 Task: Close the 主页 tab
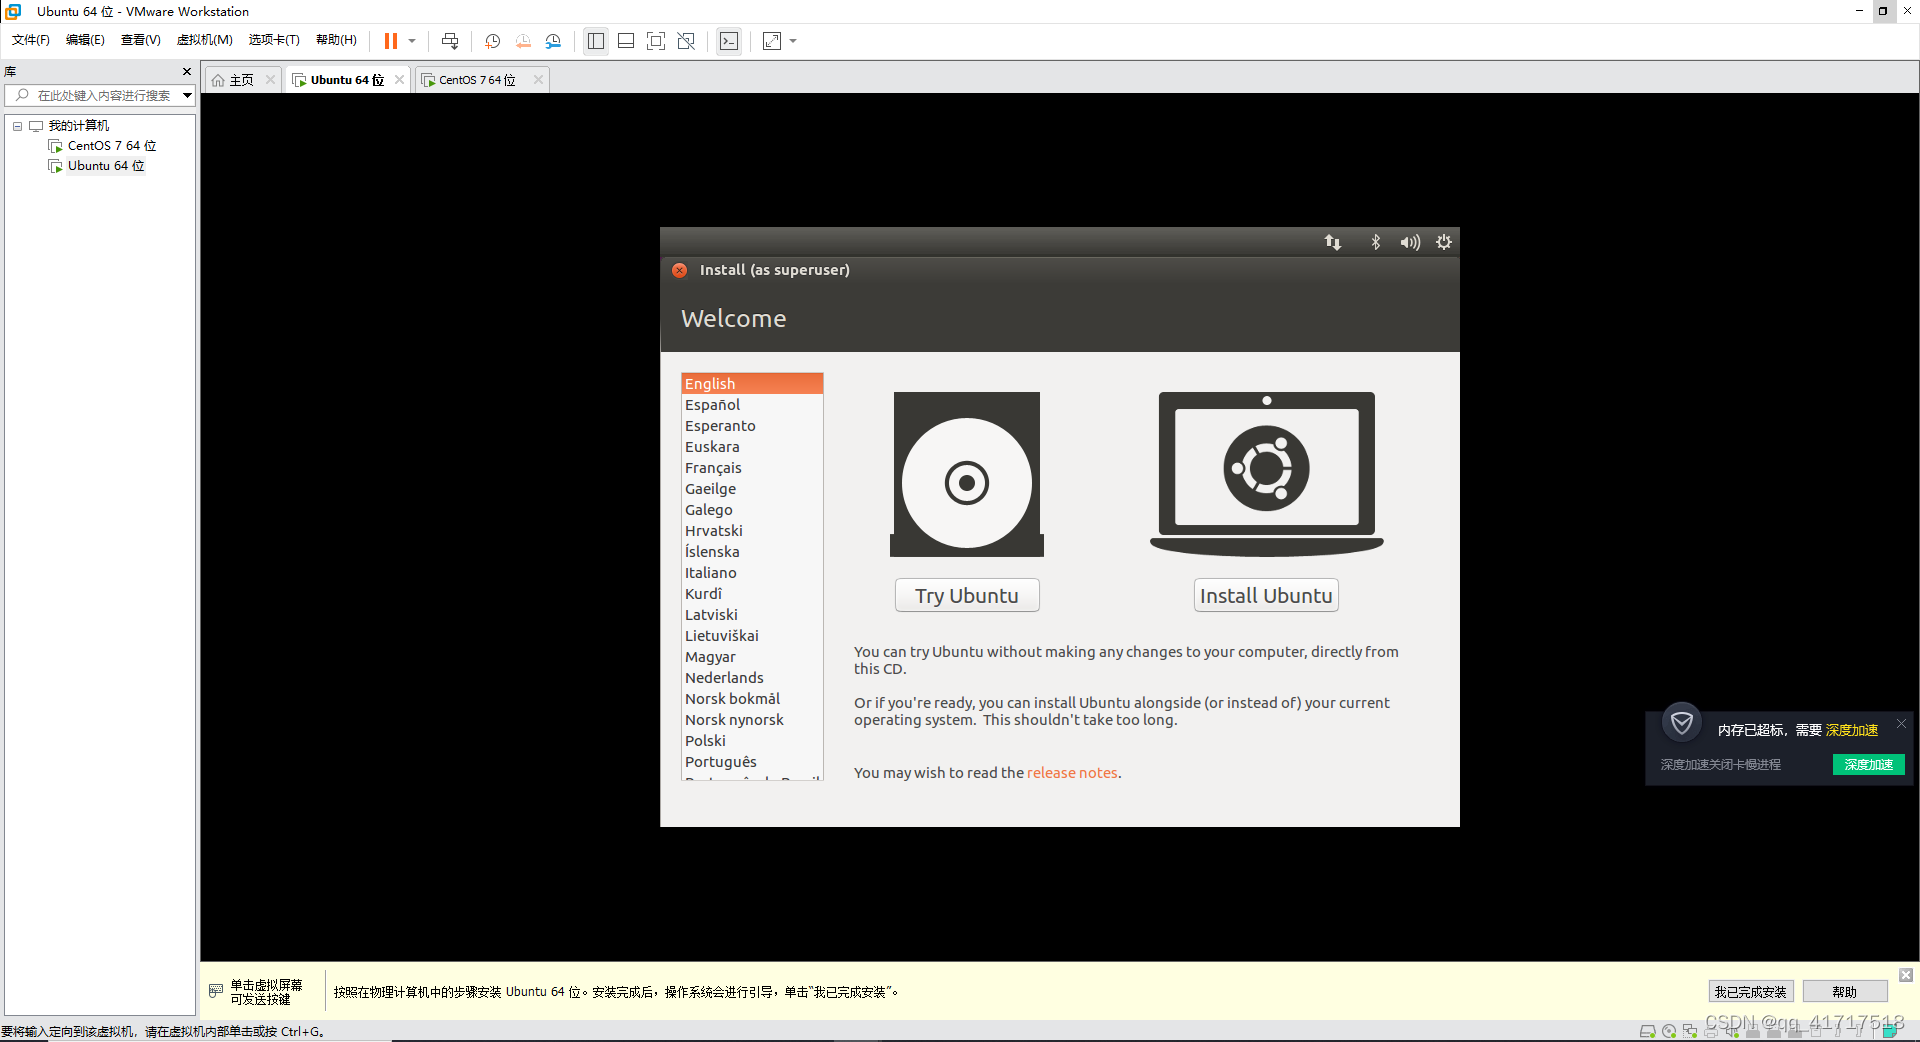point(270,80)
